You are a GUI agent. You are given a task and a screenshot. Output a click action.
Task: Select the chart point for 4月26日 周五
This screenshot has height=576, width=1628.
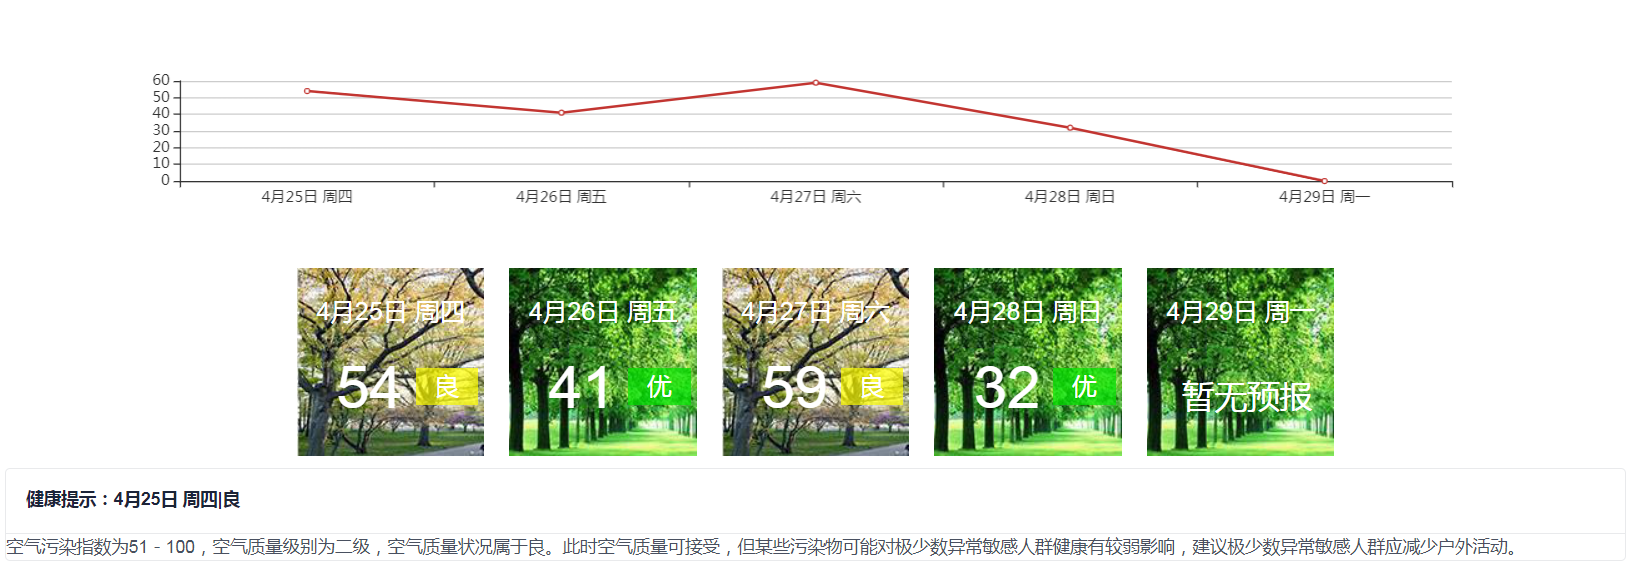[561, 113]
